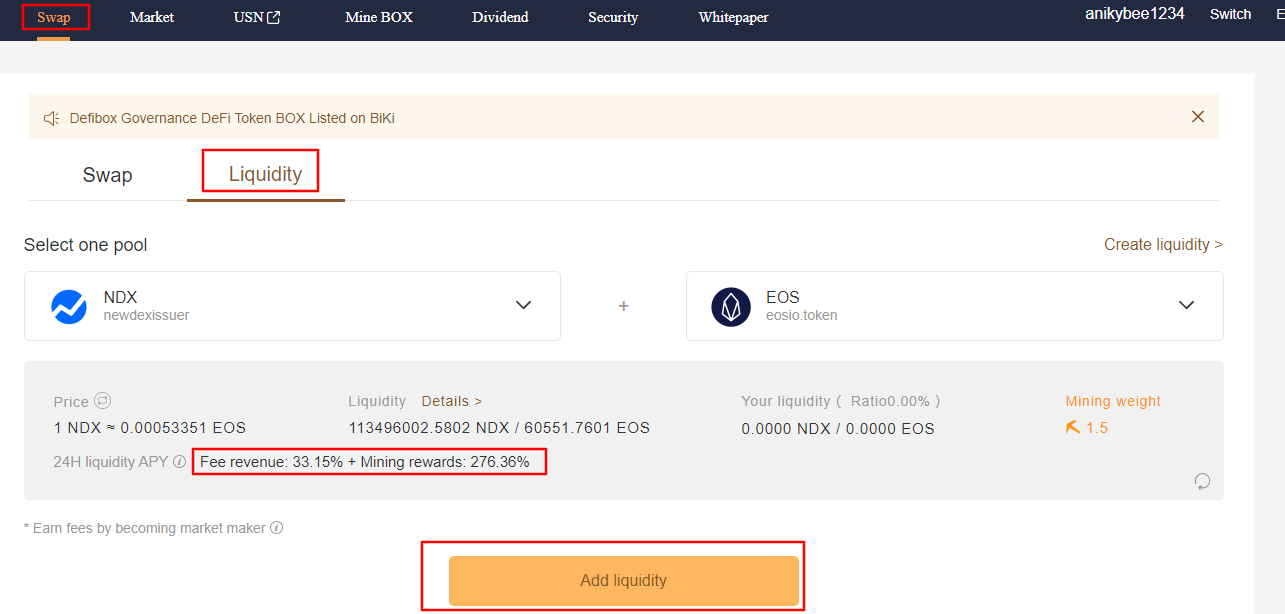
Task: Go to Mine BOX
Action: pos(378,17)
